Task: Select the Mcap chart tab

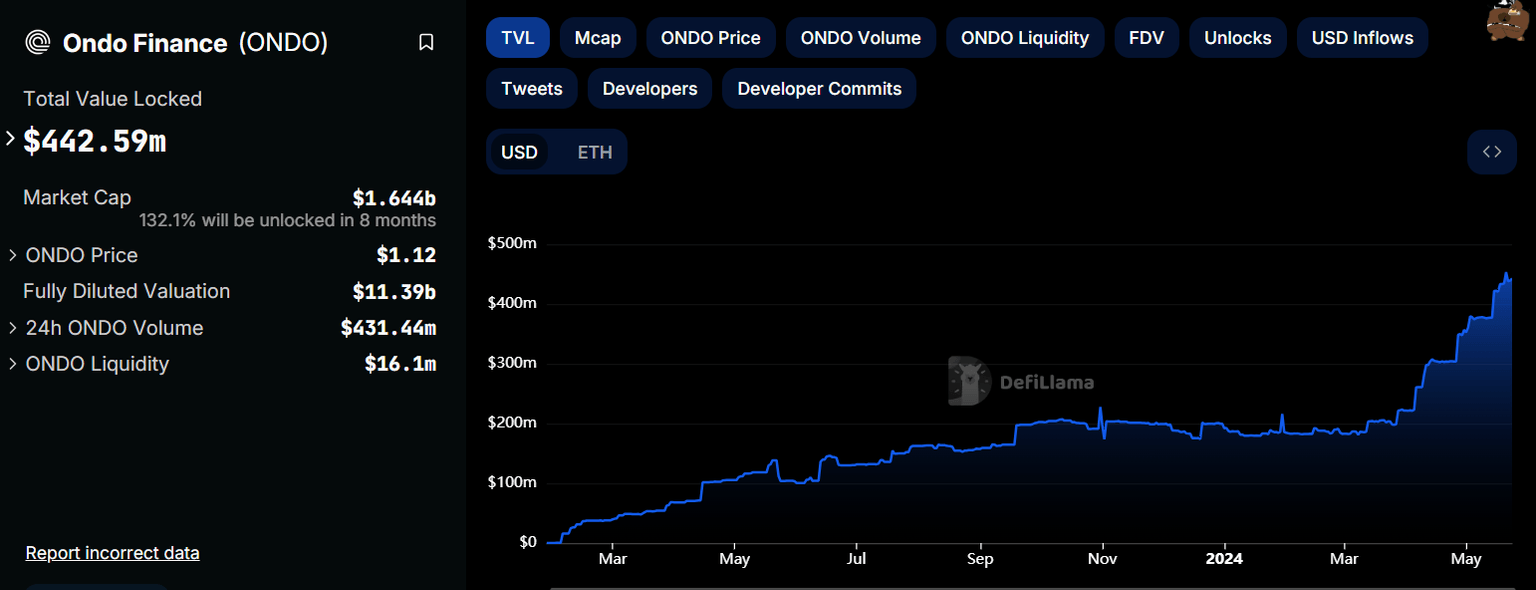Action: point(597,37)
